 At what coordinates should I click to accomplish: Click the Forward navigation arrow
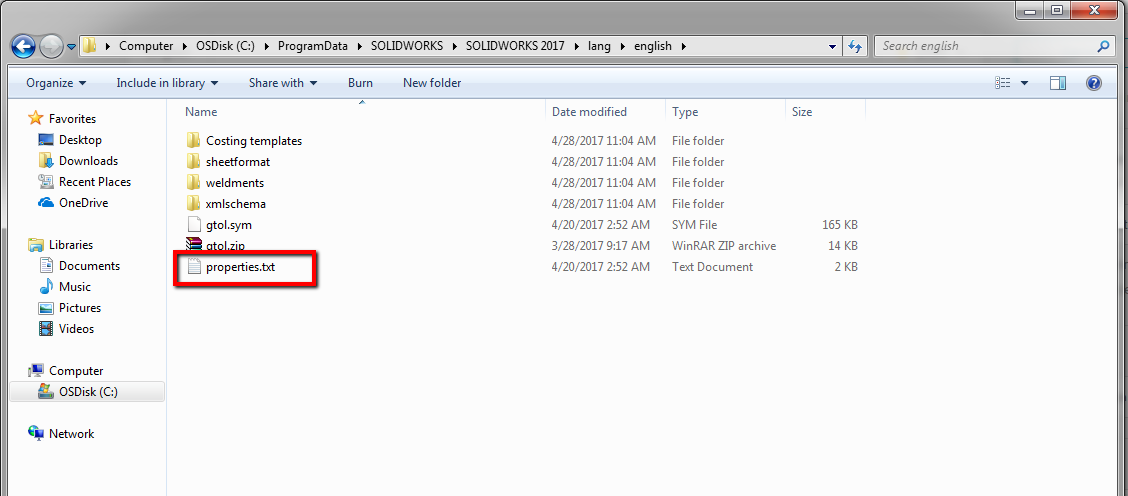coord(50,47)
